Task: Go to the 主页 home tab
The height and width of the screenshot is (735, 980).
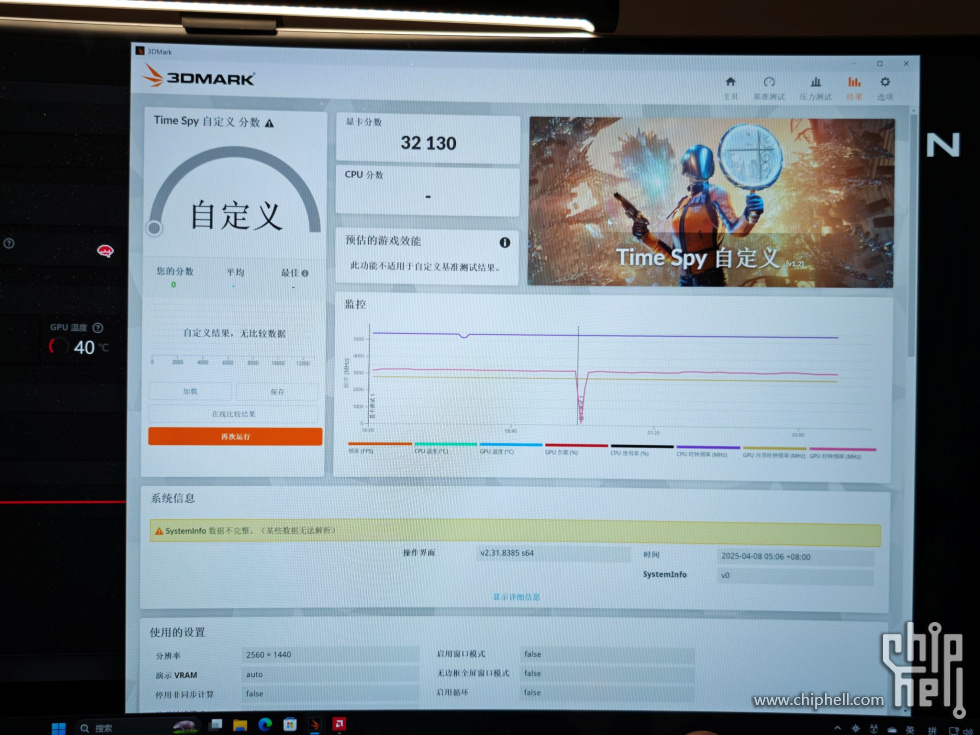Action: (730, 88)
